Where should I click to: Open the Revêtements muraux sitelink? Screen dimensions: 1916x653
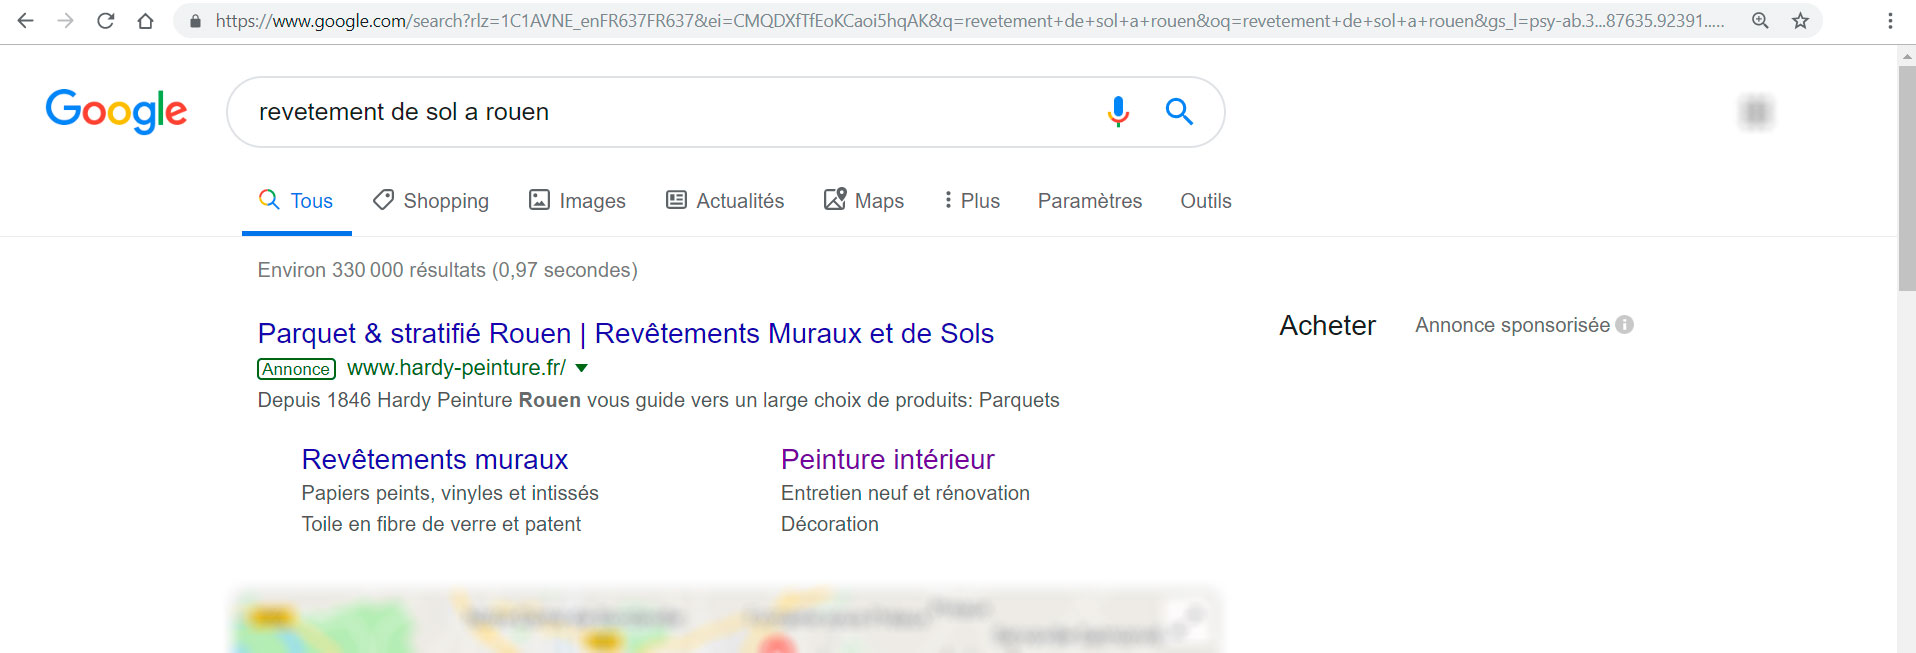pos(435,459)
